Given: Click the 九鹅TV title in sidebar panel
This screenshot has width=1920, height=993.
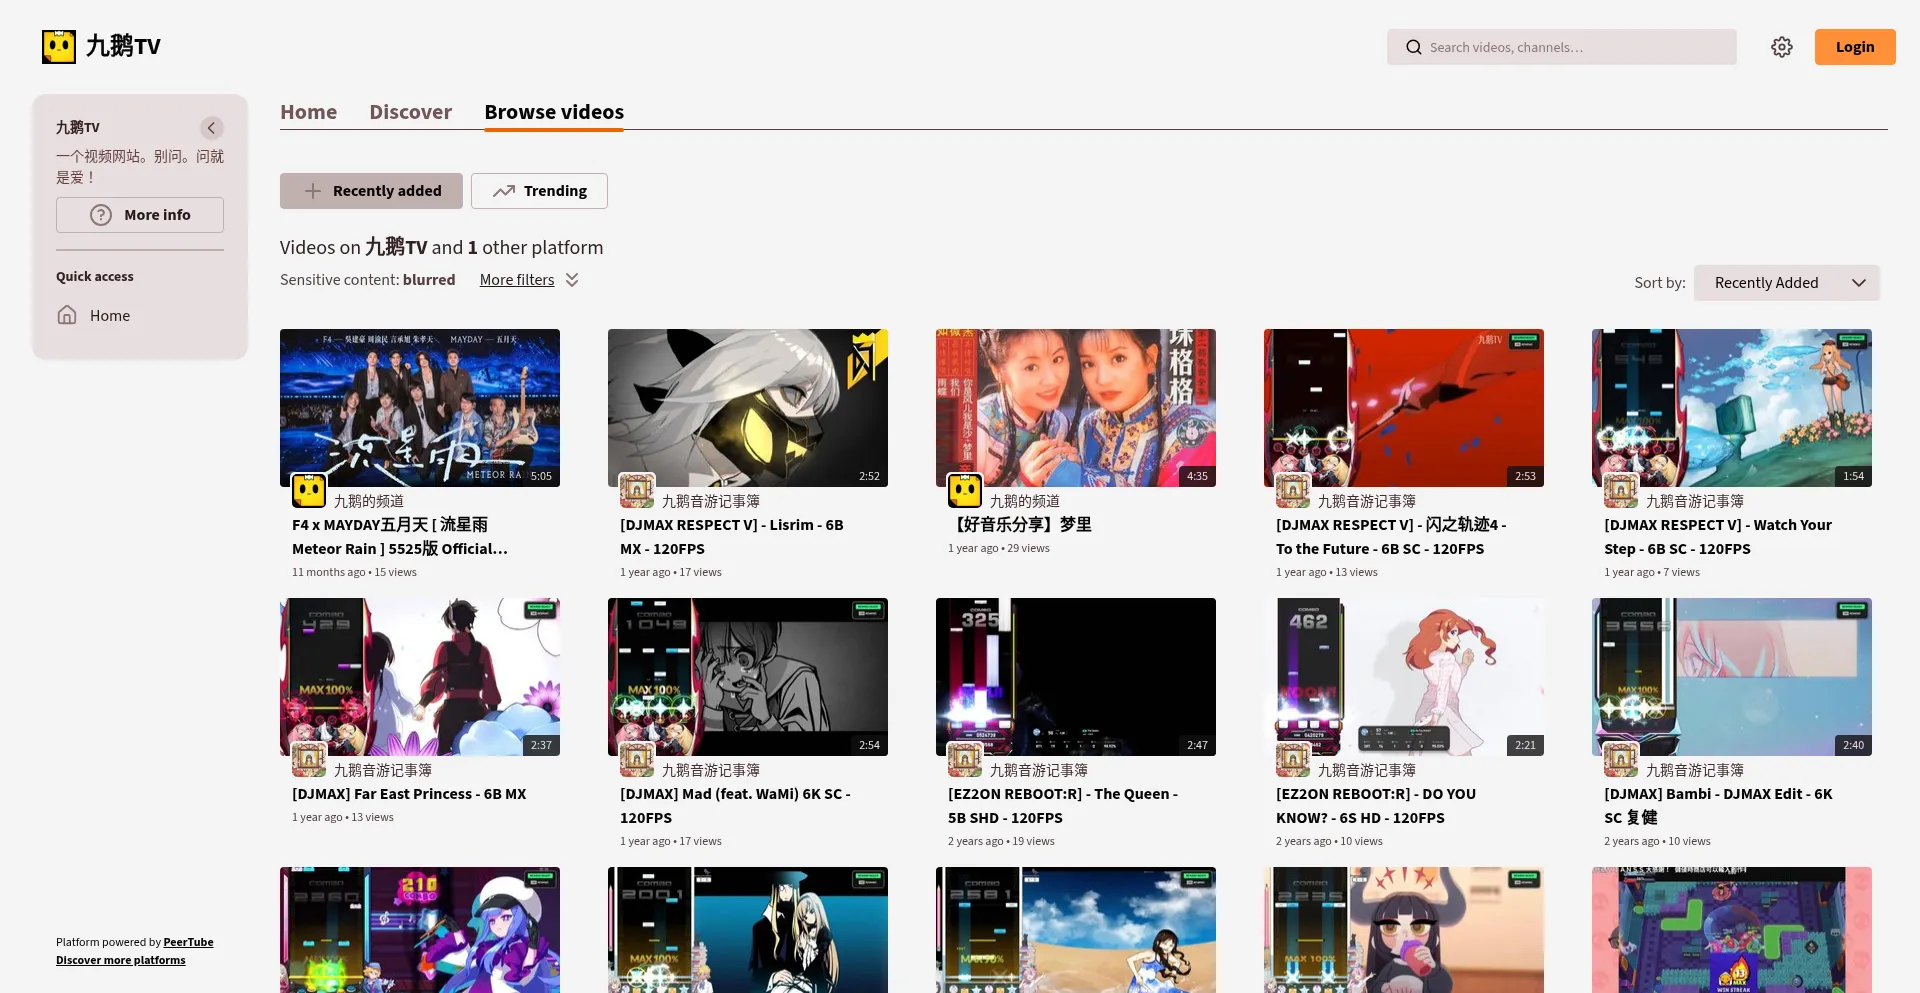Looking at the screenshot, I should [78, 128].
